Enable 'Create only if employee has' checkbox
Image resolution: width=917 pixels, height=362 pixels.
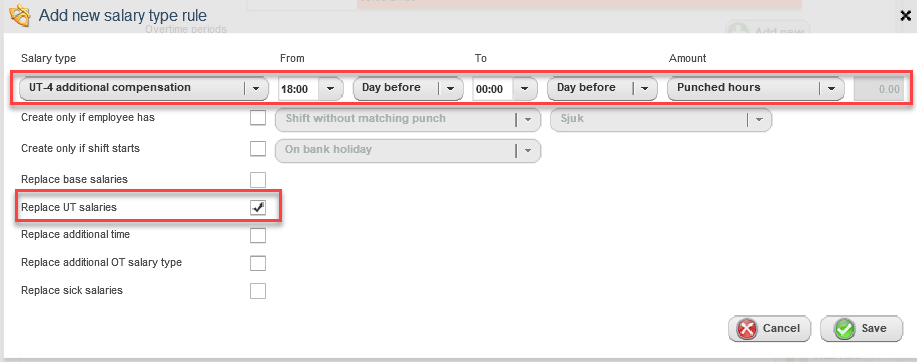(x=258, y=118)
